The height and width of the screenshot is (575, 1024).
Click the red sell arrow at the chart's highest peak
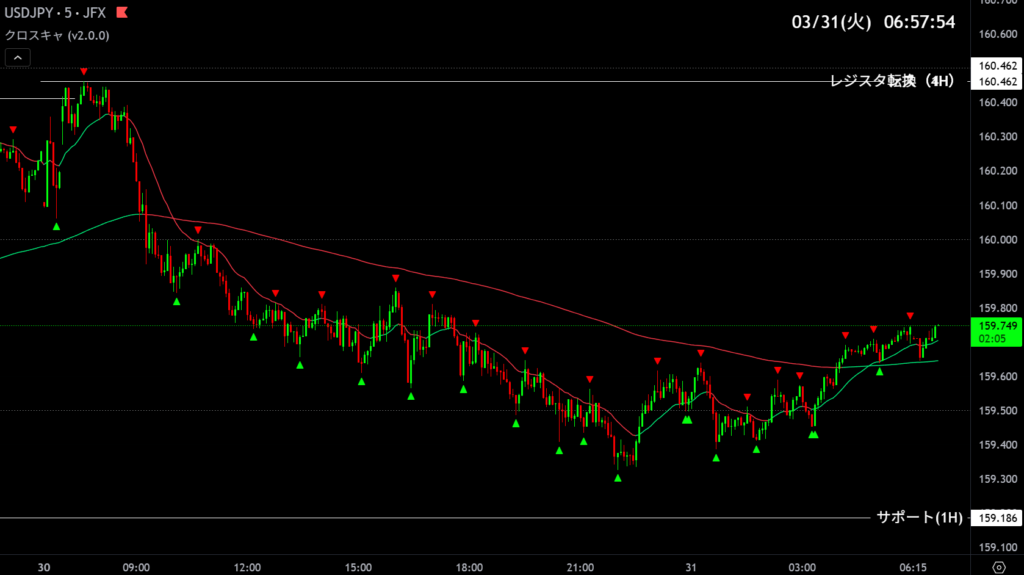pyautogui.click(x=84, y=71)
